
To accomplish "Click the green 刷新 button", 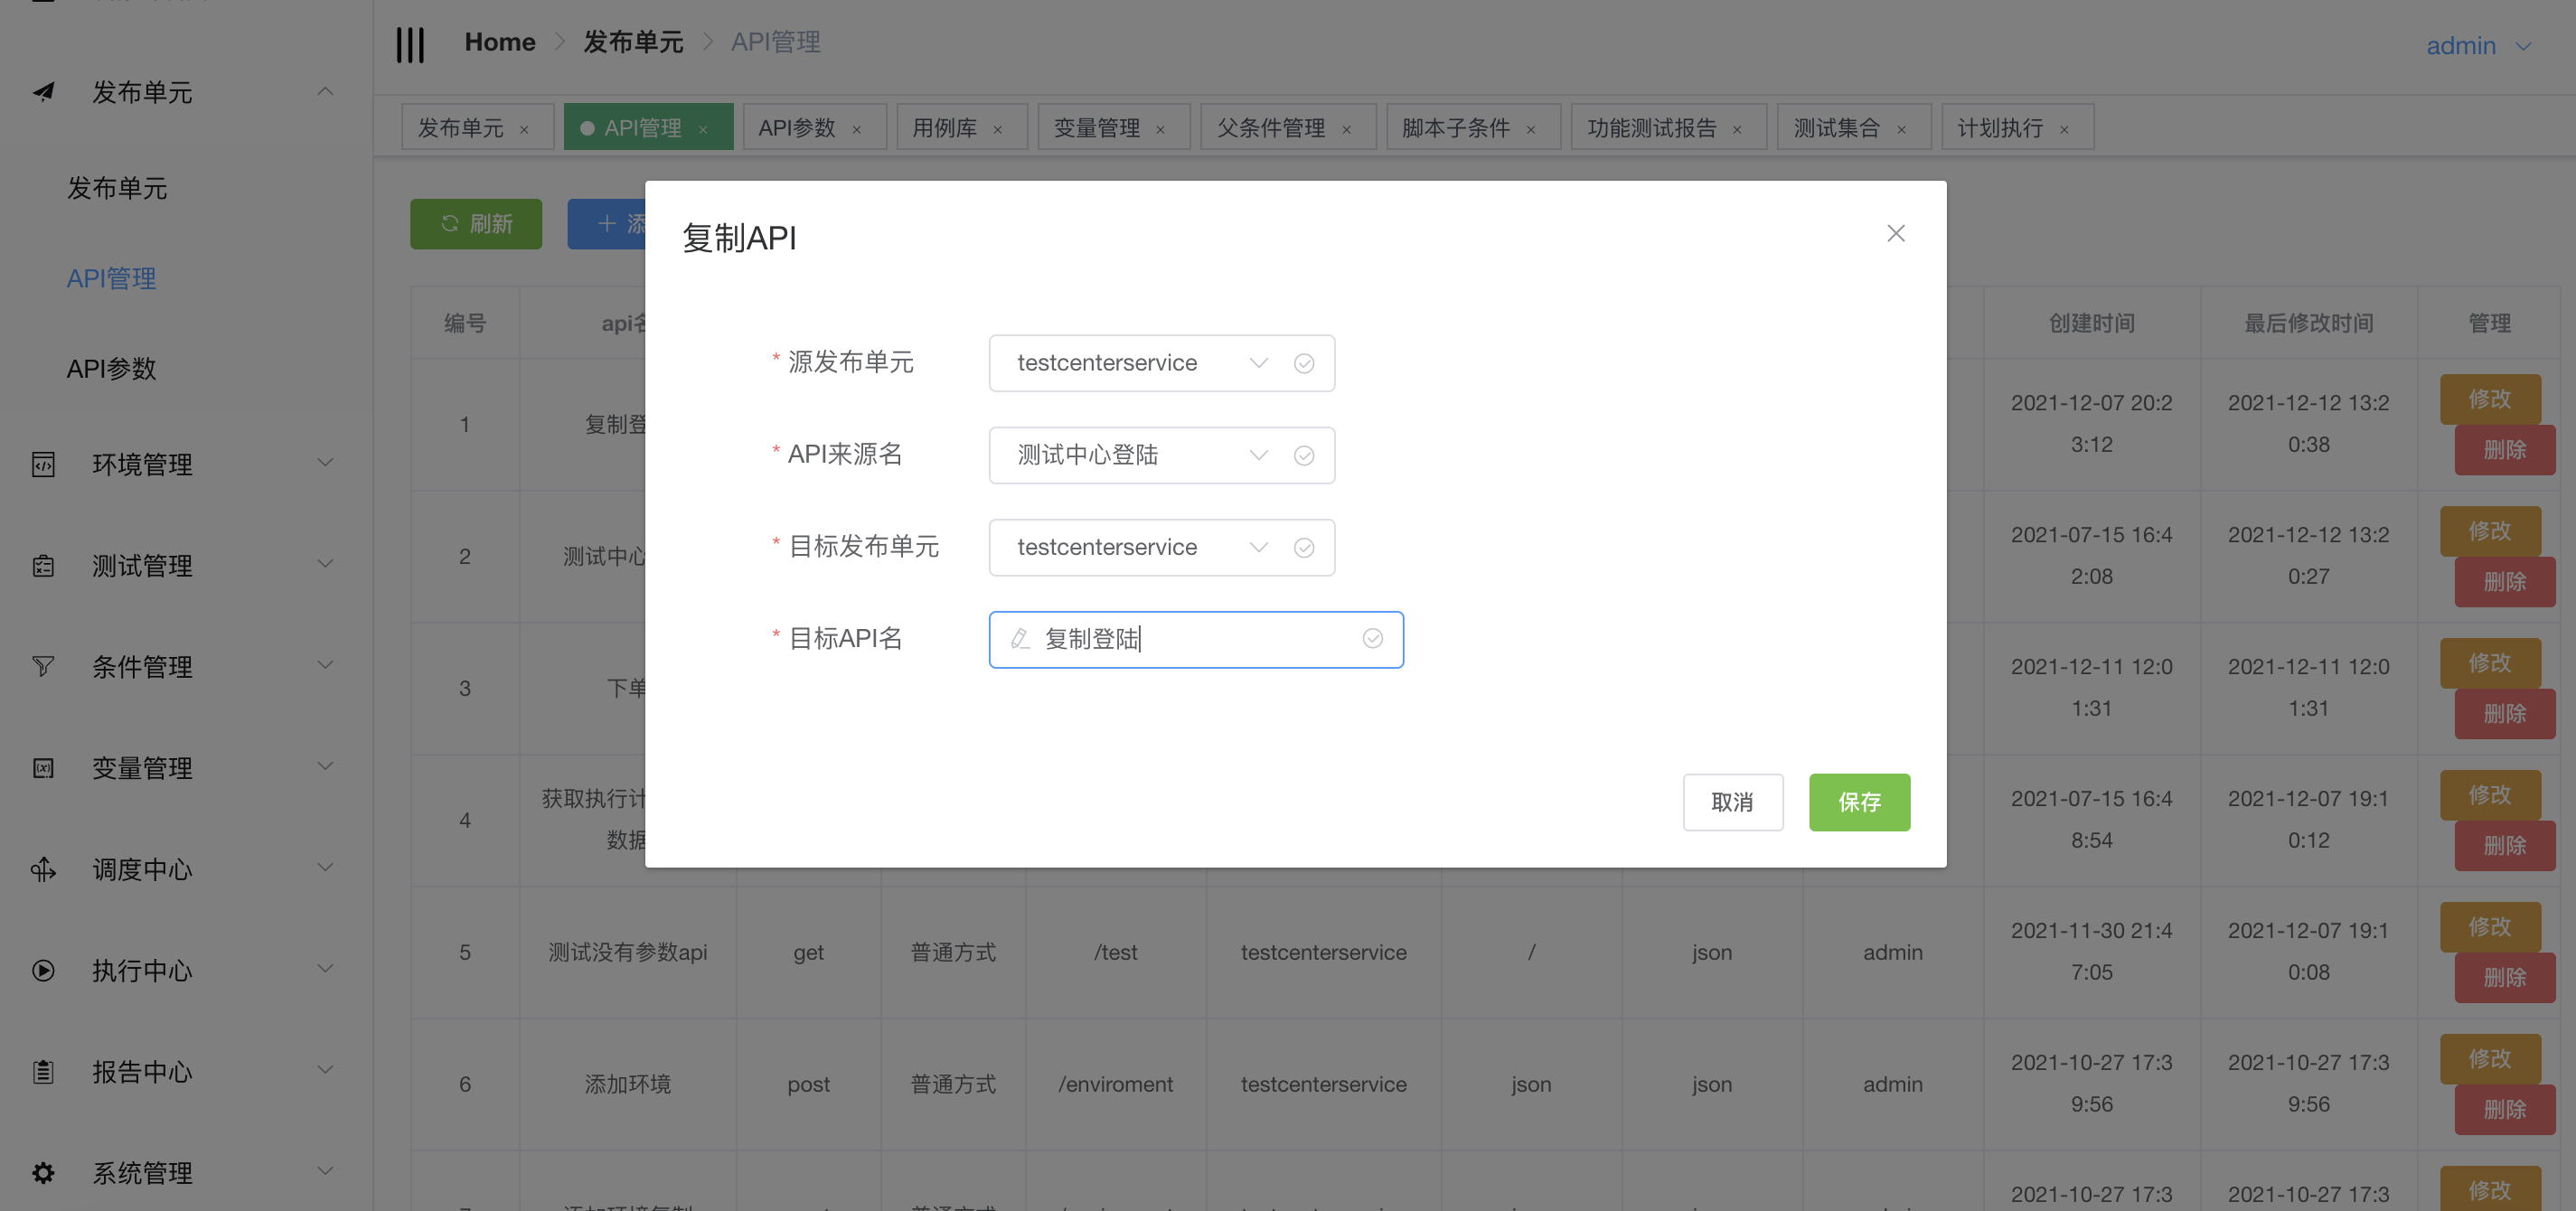I will 476,224.
